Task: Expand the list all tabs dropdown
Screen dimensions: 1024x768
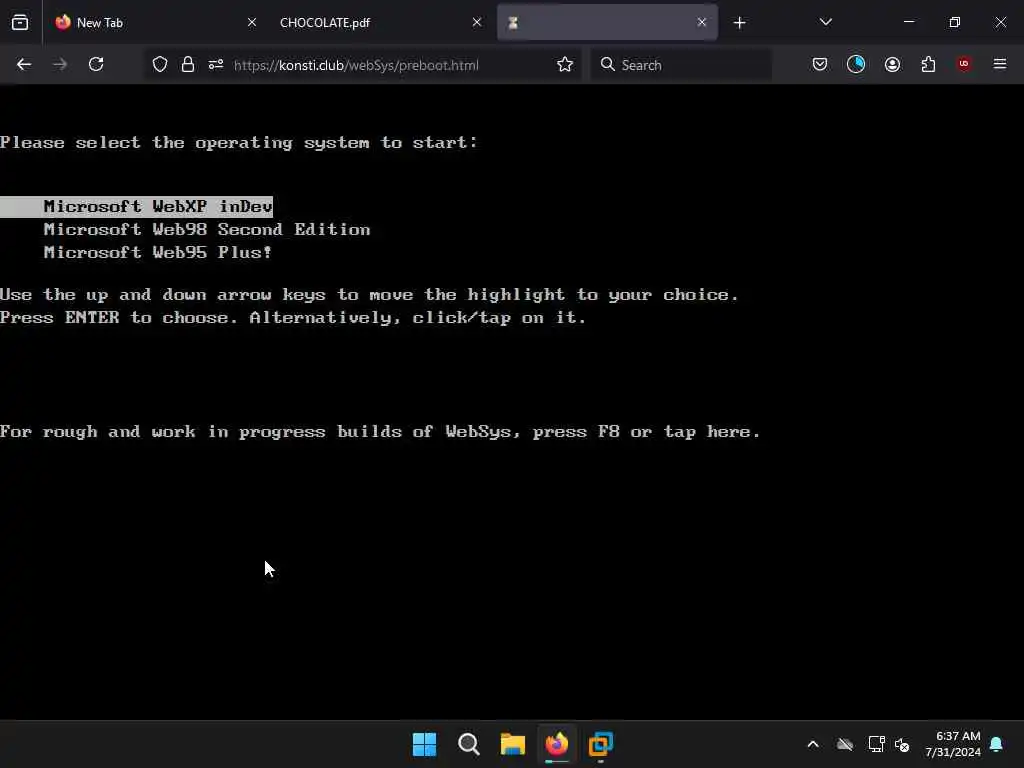Action: point(825,22)
